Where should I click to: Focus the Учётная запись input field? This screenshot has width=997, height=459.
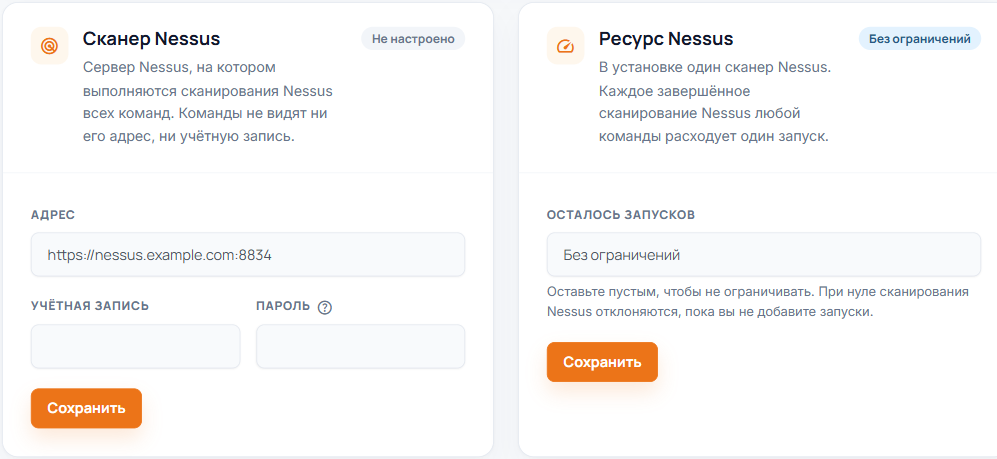tap(135, 346)
